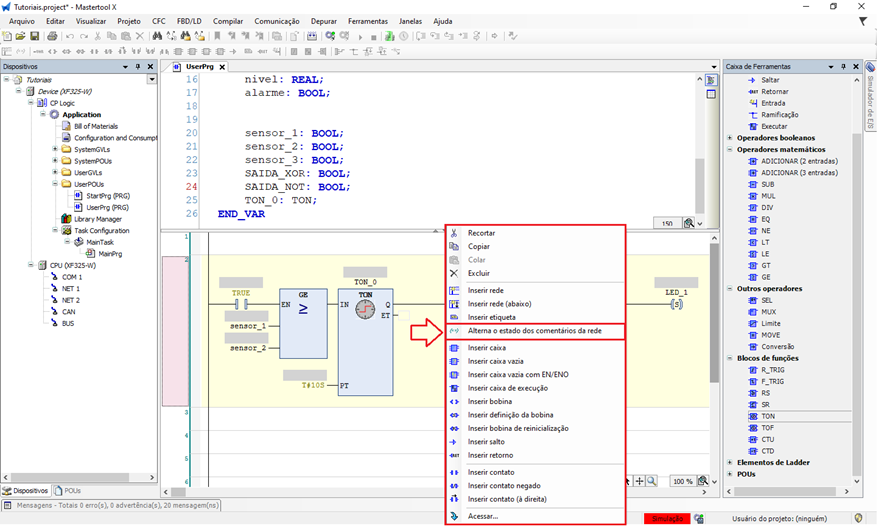Pick R_TRIG function block from toolbox
884x526 pixels.
click(773, 369)
